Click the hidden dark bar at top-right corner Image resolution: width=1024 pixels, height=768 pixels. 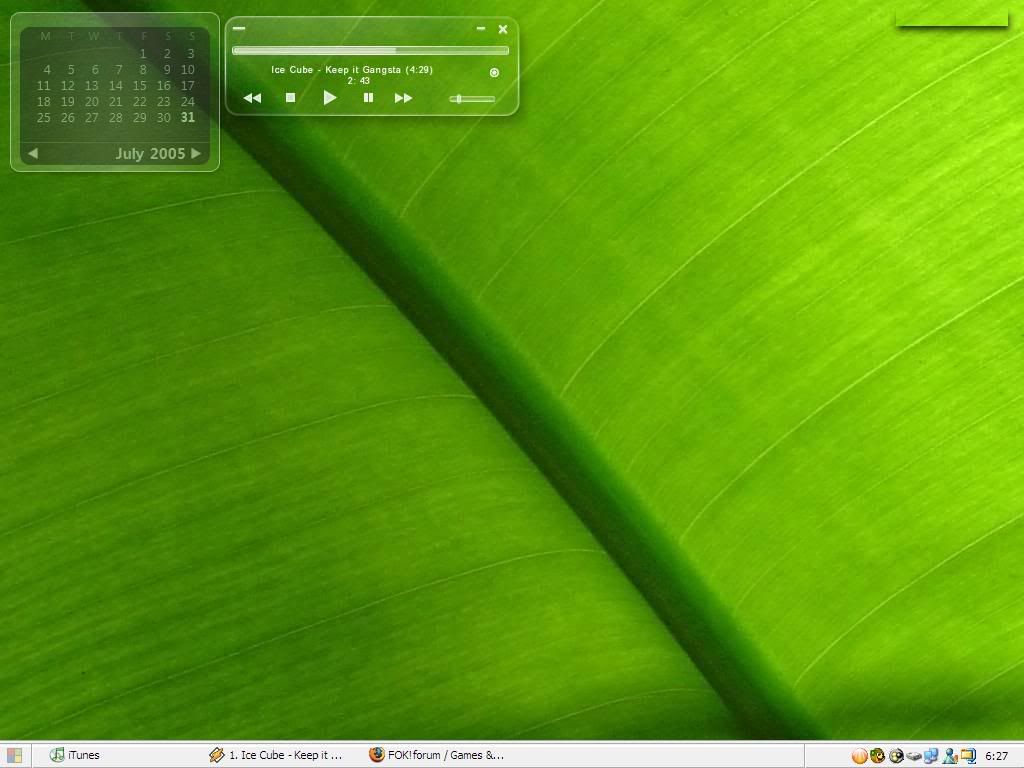coord(952,22)
